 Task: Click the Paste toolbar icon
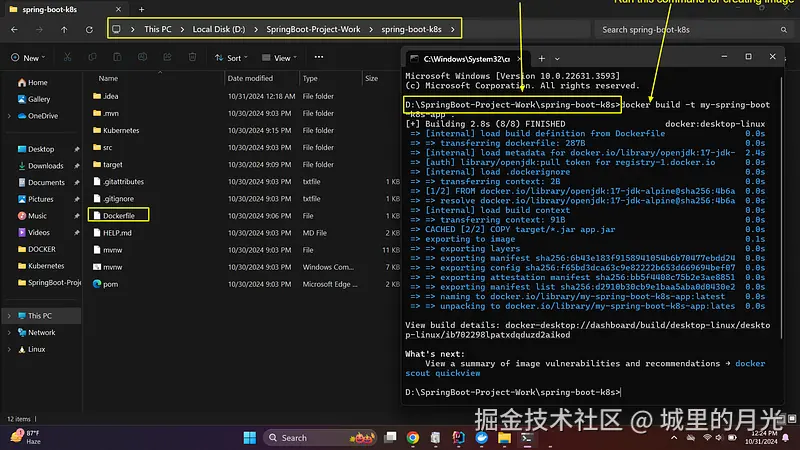pyautogui.click(x=117, y=58)
